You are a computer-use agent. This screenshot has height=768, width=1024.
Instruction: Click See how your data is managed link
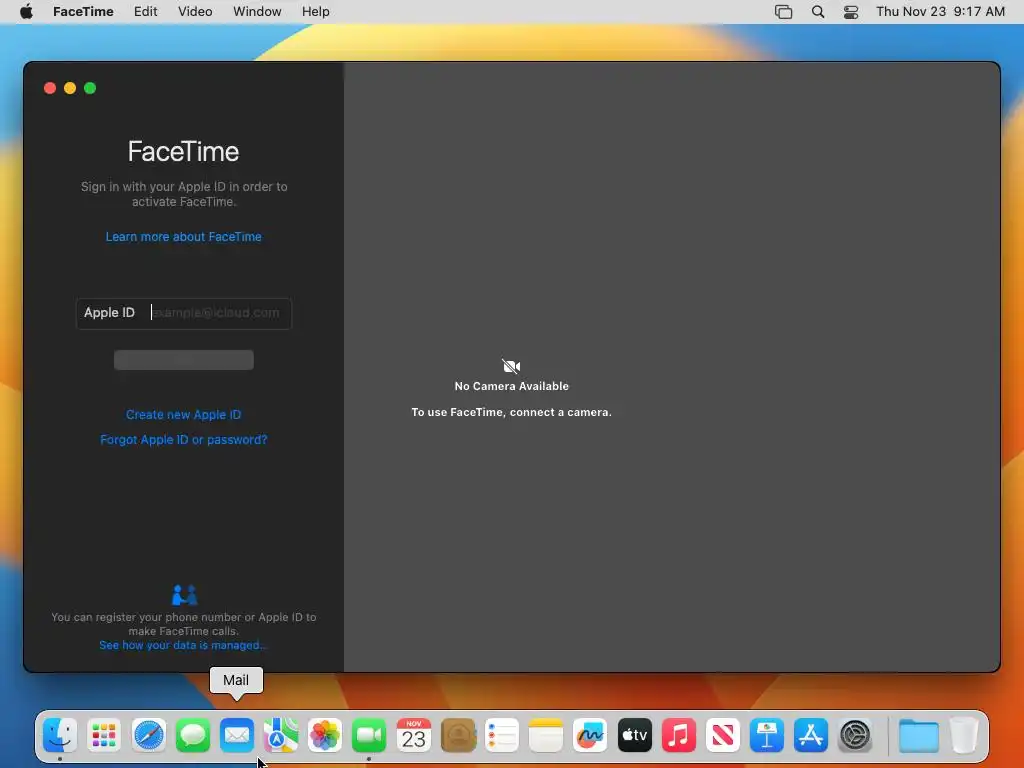pyautogui.click(x=183, y=645)
